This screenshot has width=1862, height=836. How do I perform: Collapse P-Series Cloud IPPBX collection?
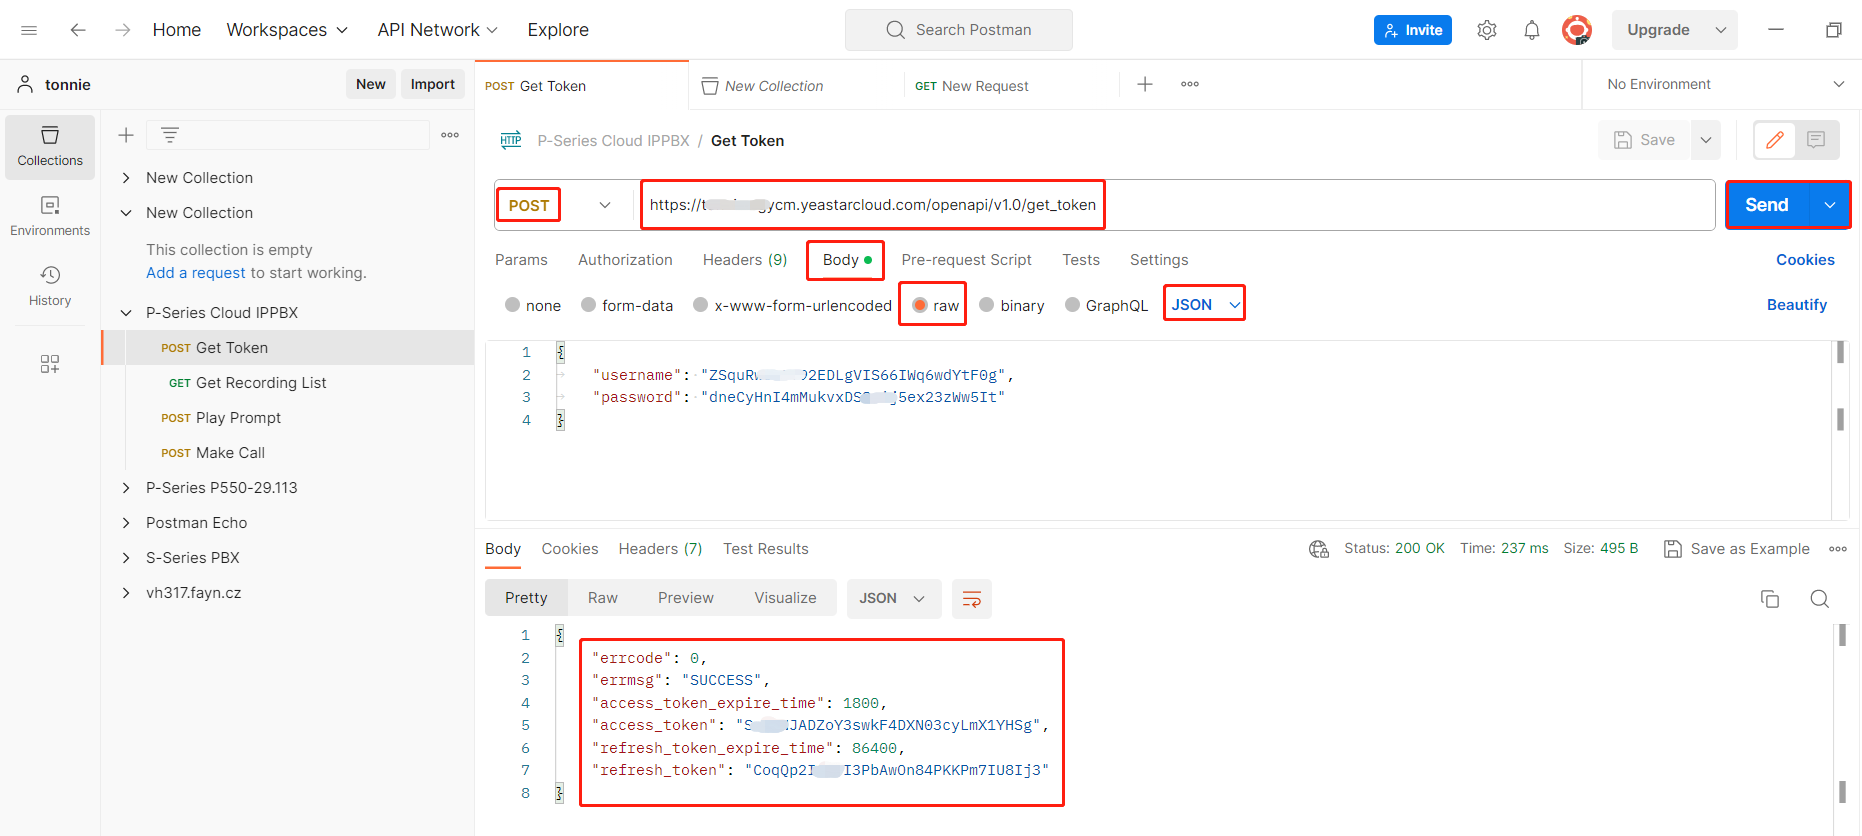(126, 313)
